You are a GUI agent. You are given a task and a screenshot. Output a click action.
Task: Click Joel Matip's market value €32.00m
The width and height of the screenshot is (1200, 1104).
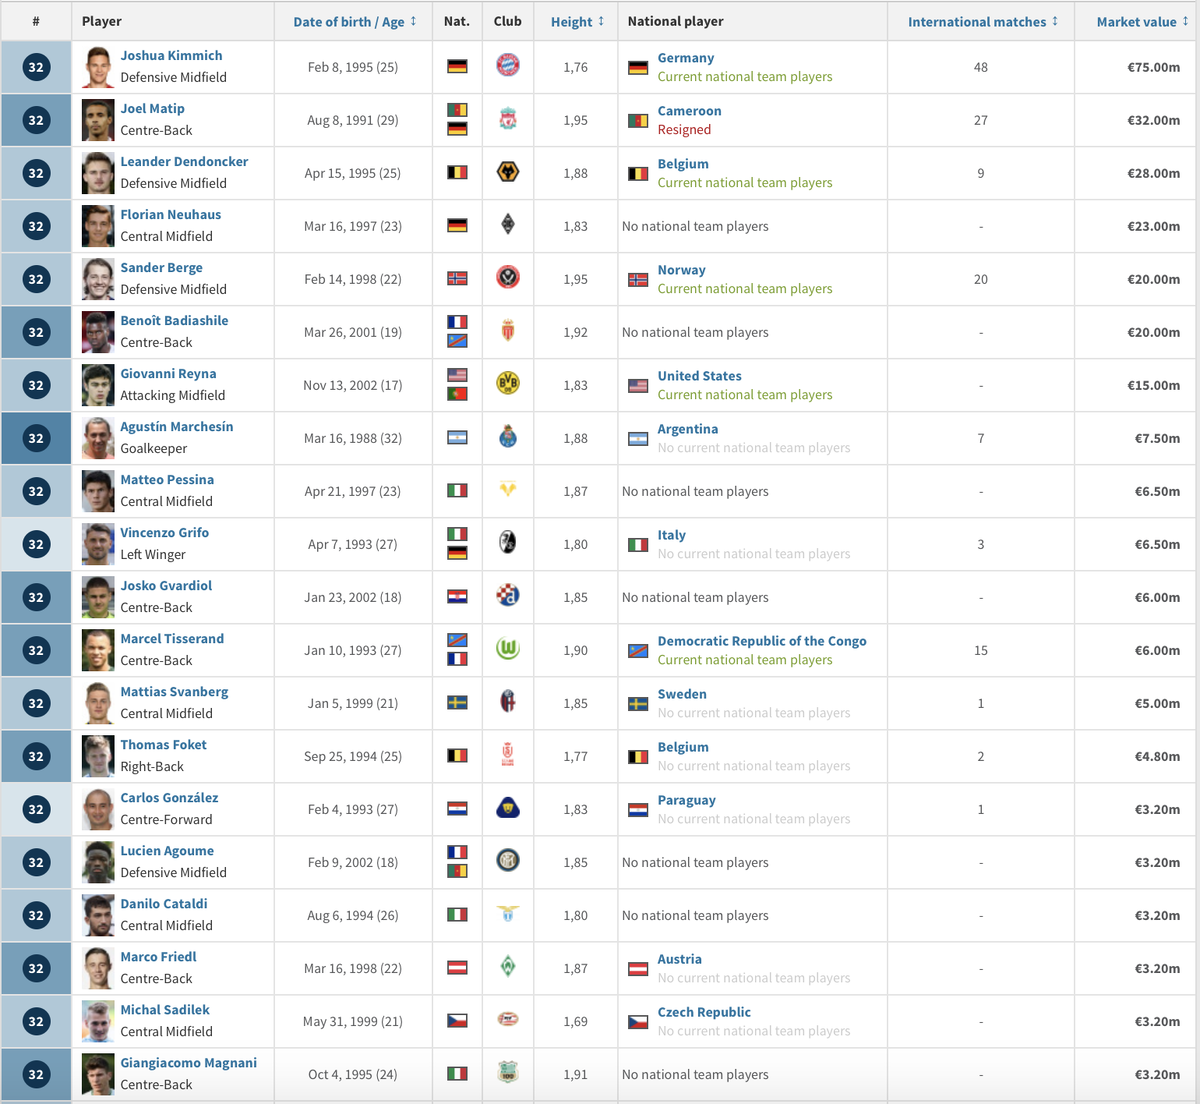tap(1153, 120)
